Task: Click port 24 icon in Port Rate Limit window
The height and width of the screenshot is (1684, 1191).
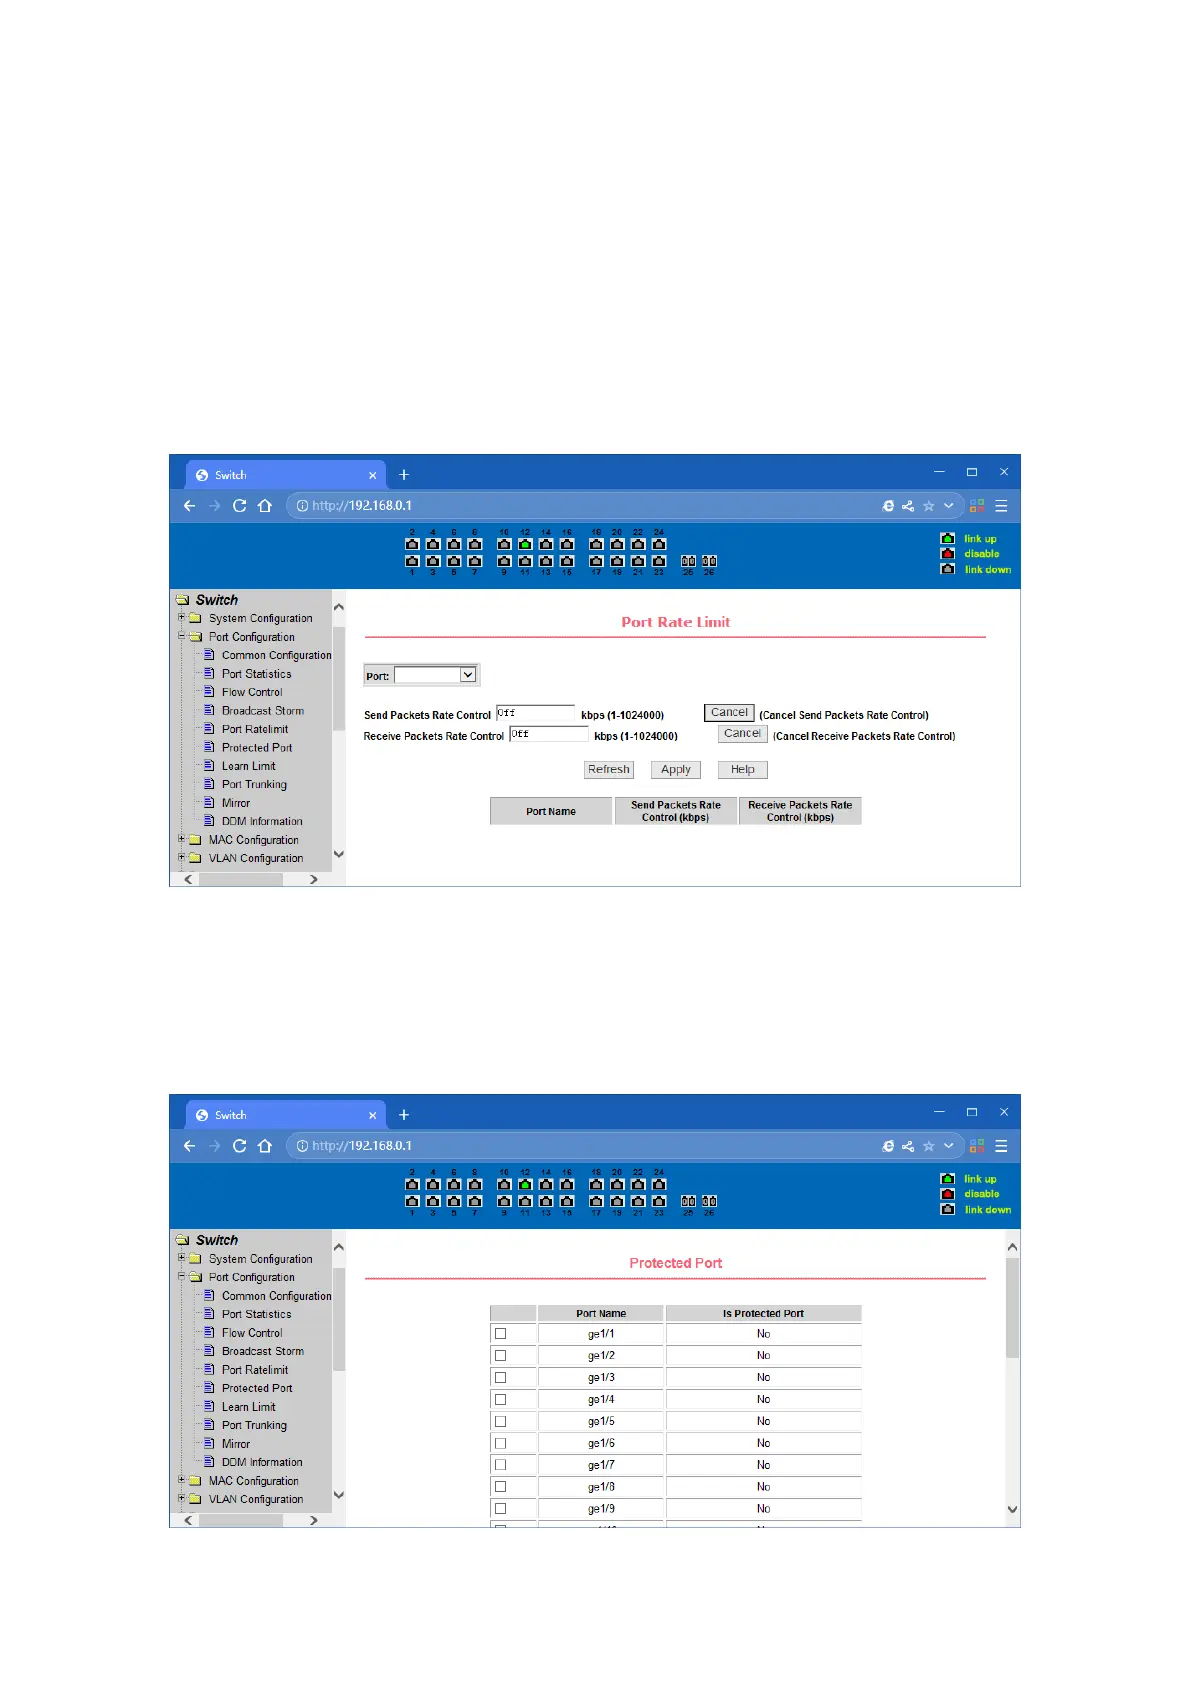Action: [659, 544]
